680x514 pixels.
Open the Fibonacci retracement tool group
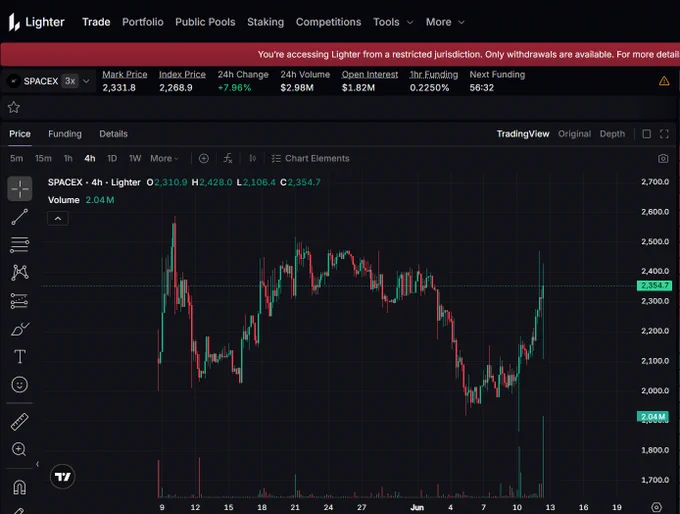[20, 245]
